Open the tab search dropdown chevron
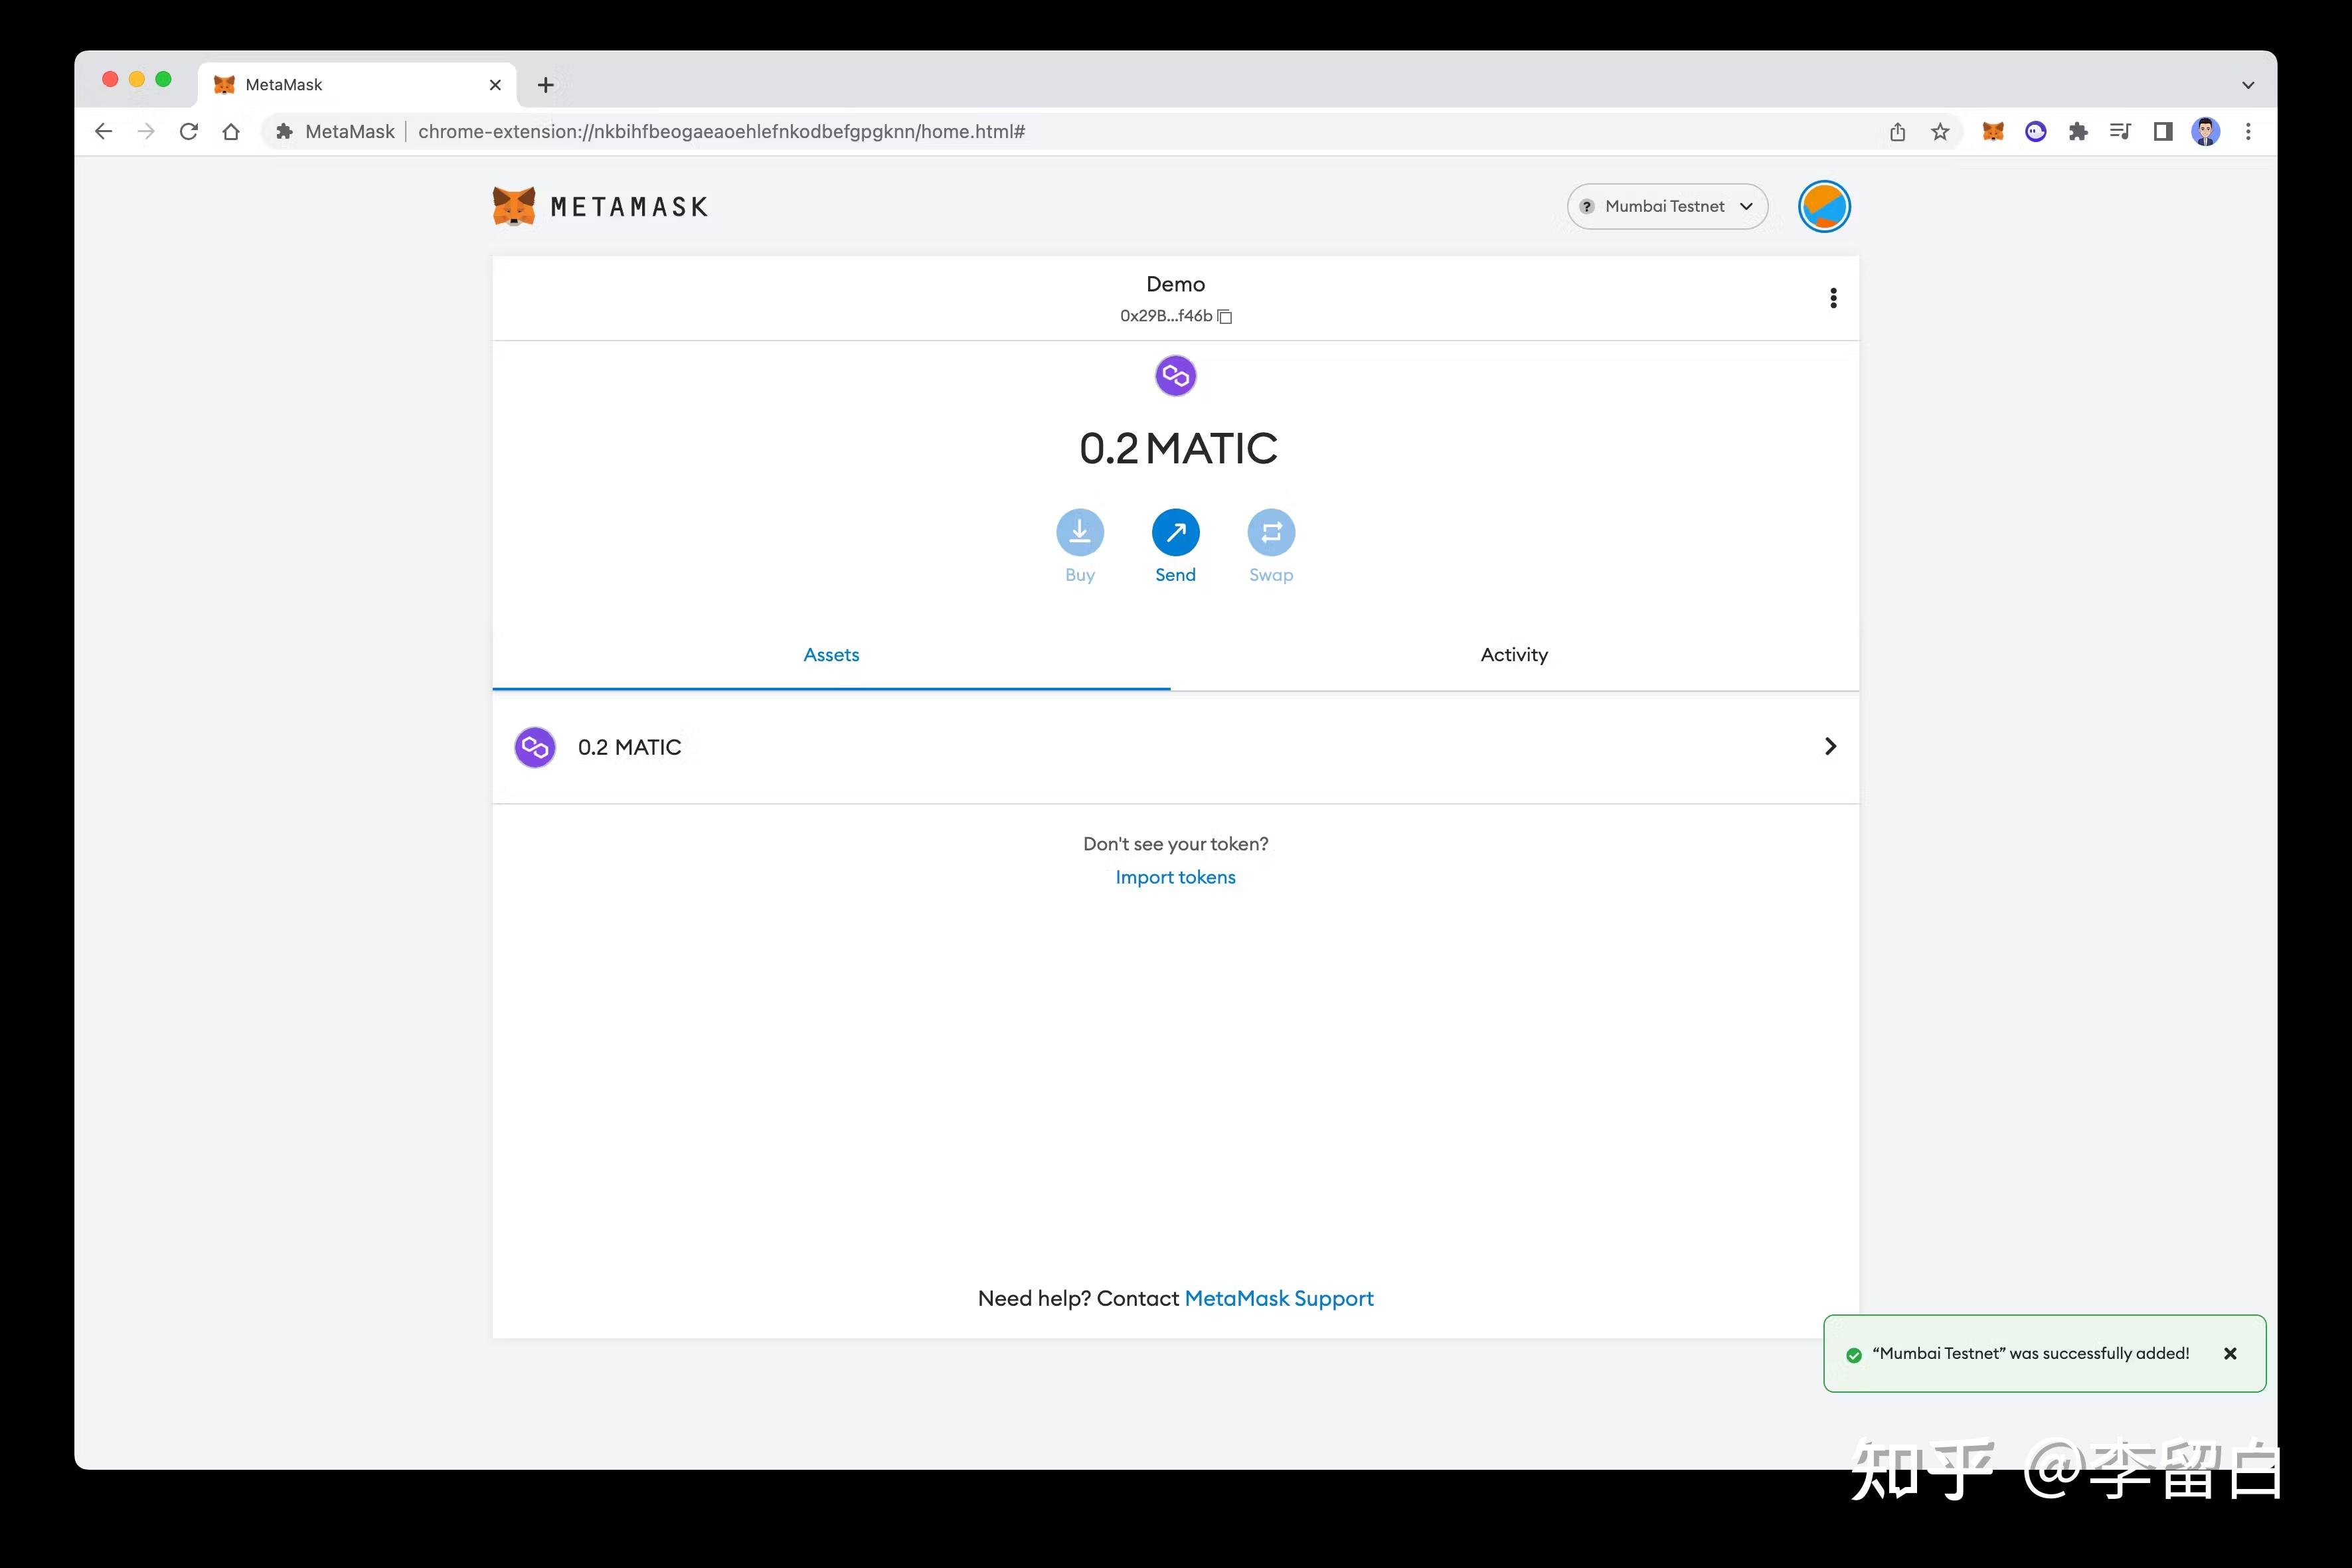 (2248, 85)
